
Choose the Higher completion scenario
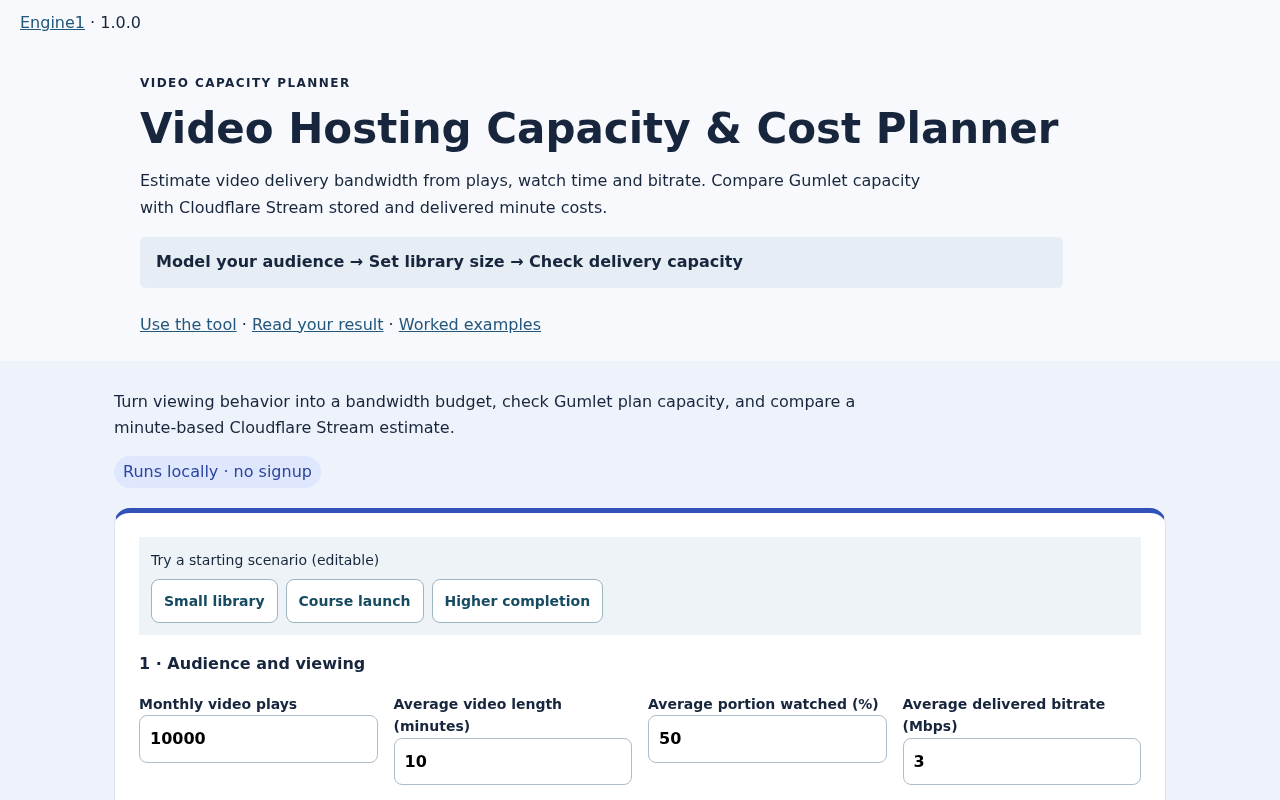coord(517,601)
